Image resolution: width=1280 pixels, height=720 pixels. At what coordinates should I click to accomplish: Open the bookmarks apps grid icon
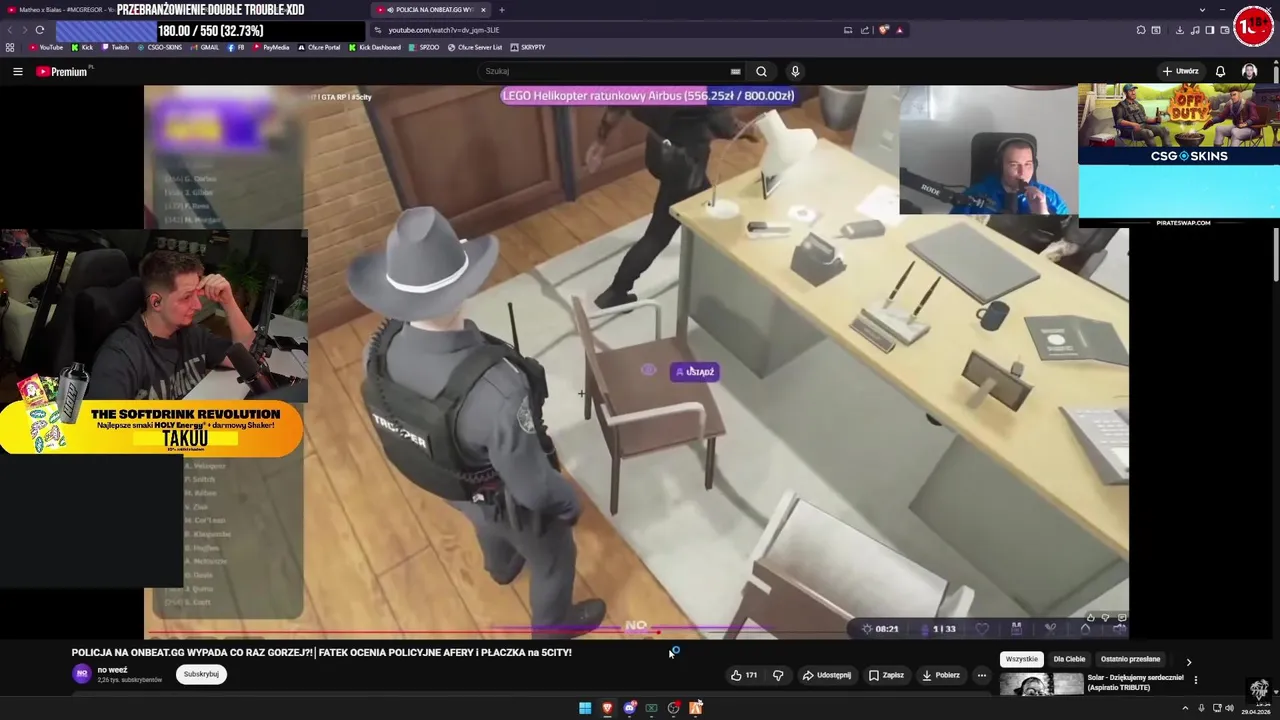[x=10, y=47]
